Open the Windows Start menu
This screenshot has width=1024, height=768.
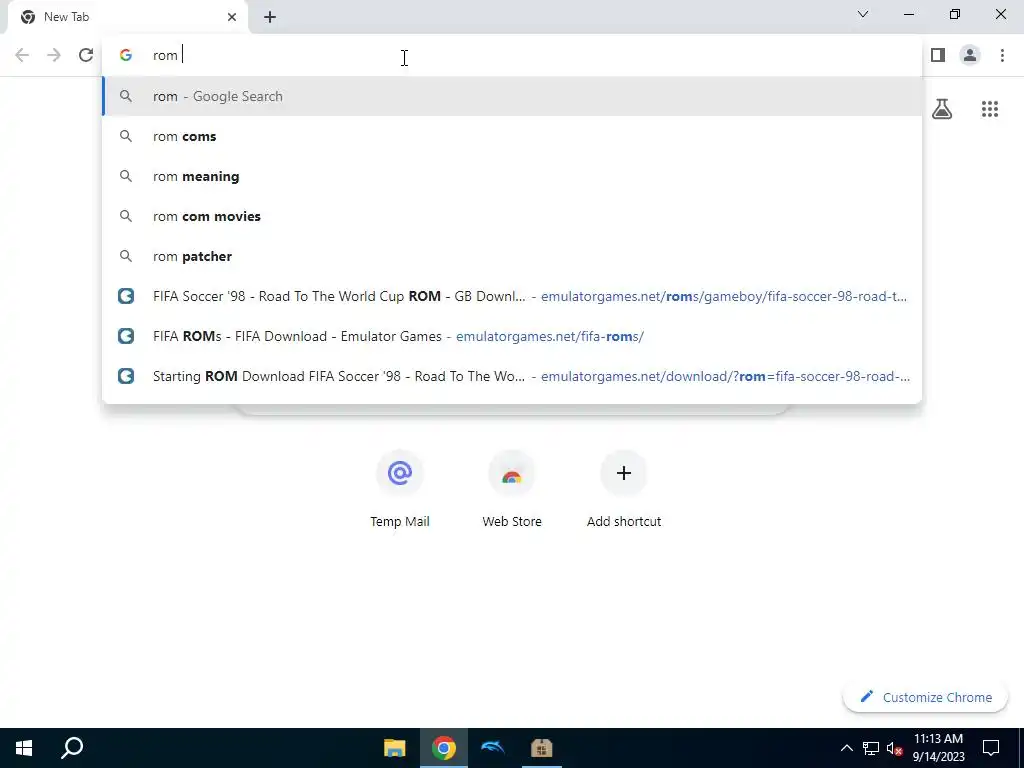[24, 748]
